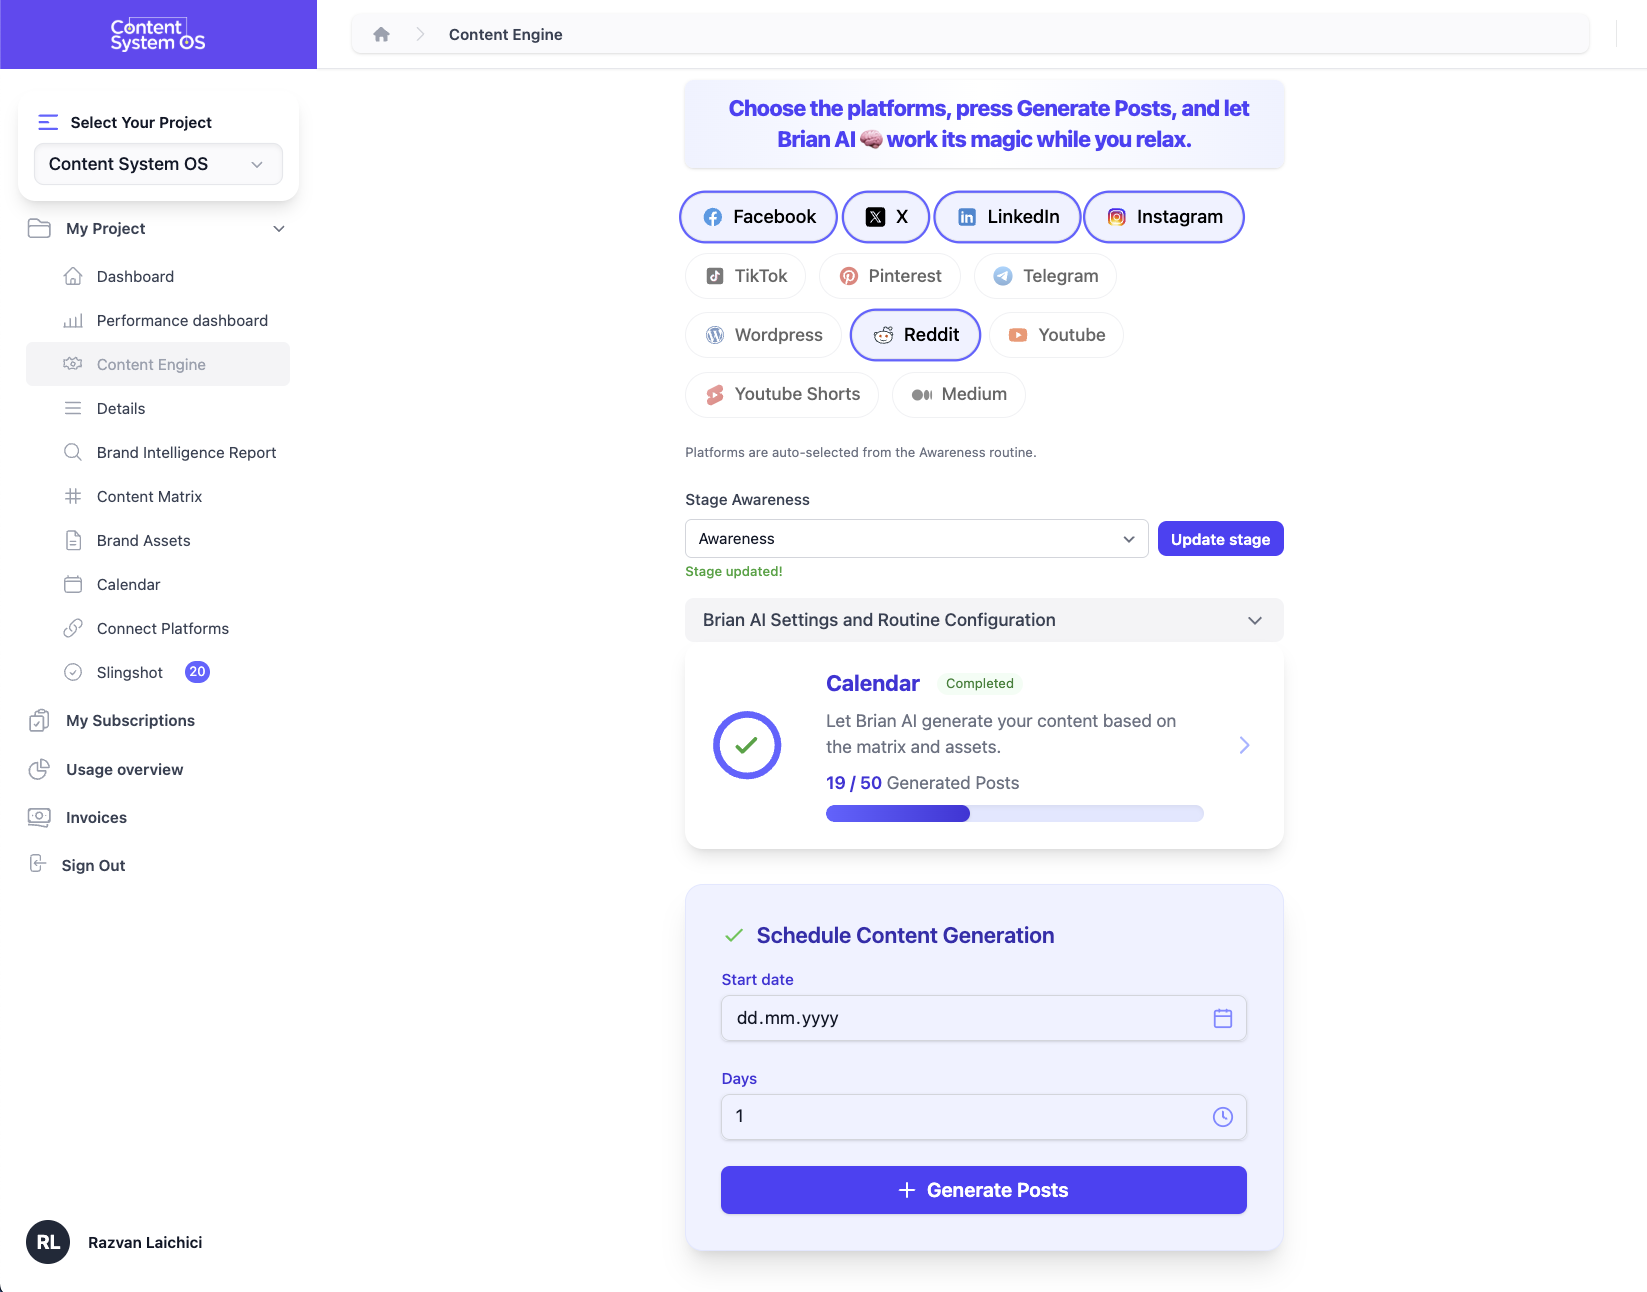Click the Content System OS logo
This screenshot has height=1292, width=1647.
pos(158,35)
